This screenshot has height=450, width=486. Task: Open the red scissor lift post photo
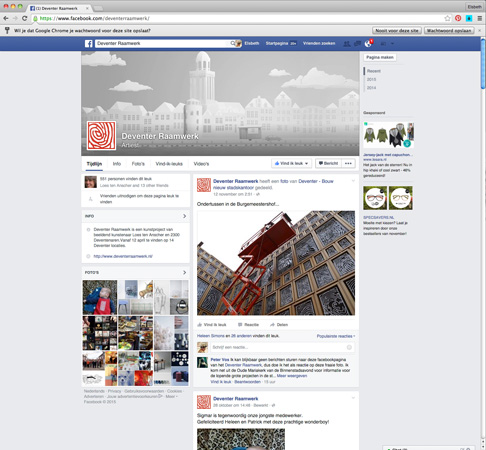(276, 263)
